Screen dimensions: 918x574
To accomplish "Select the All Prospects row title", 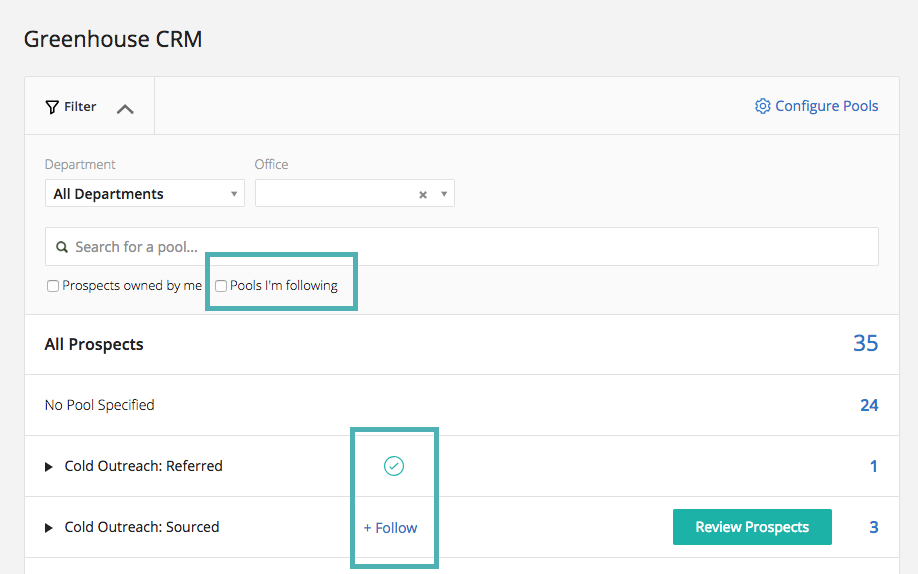I will pyautogui.click(x=94, y=344).
